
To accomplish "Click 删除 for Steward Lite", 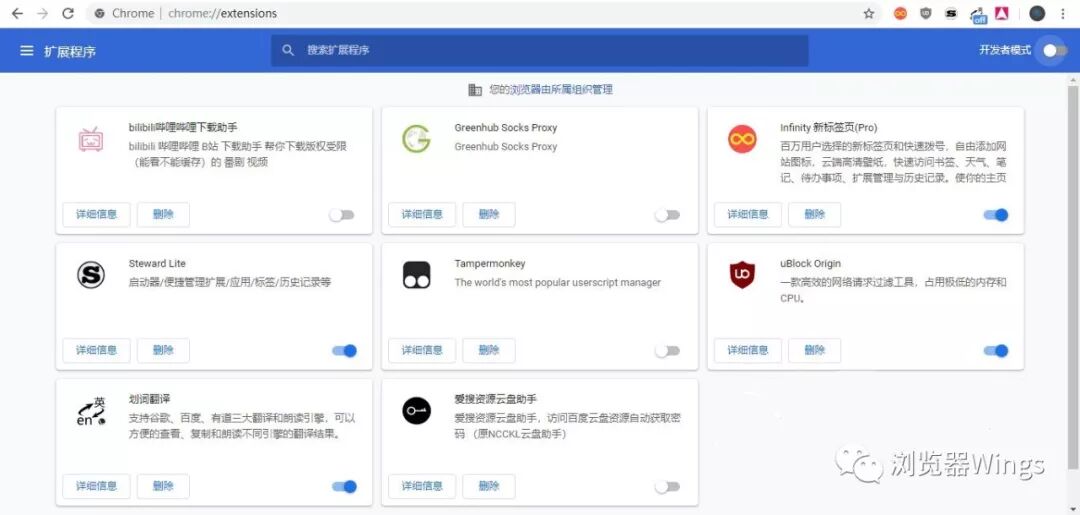I will [x=163, y=350].
